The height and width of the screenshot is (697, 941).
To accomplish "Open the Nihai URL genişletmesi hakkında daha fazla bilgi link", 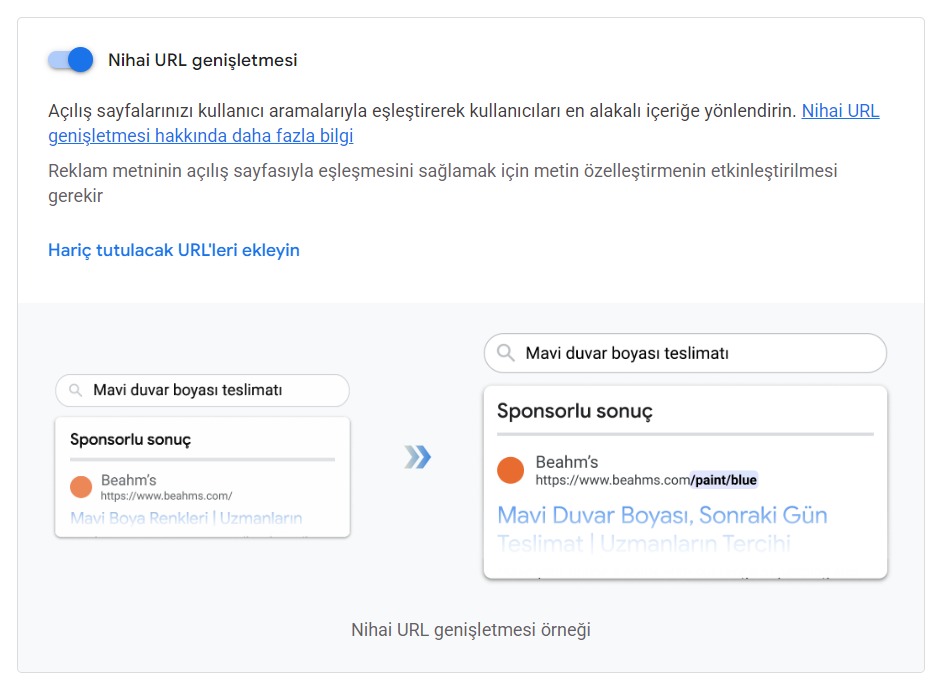I will click(x=200, y=136).
